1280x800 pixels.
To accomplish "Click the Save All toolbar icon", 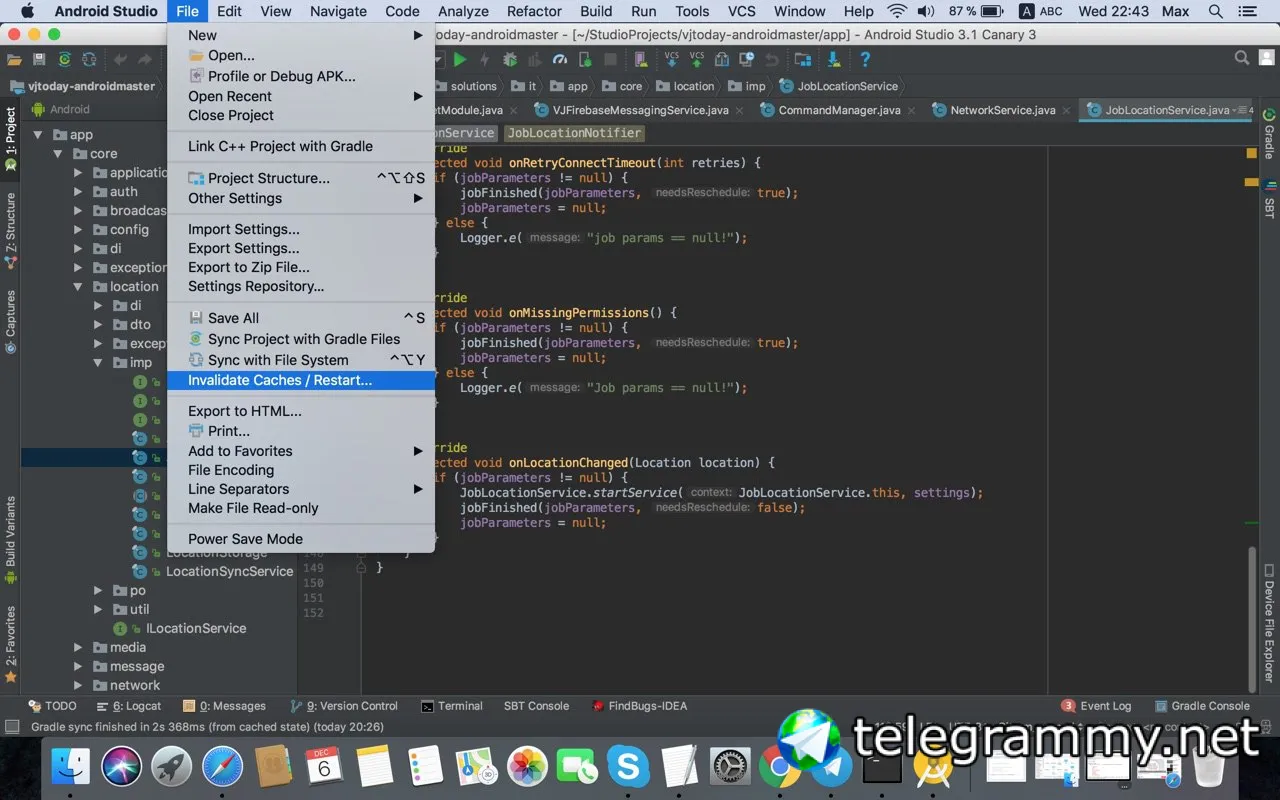I will (39, 60).
